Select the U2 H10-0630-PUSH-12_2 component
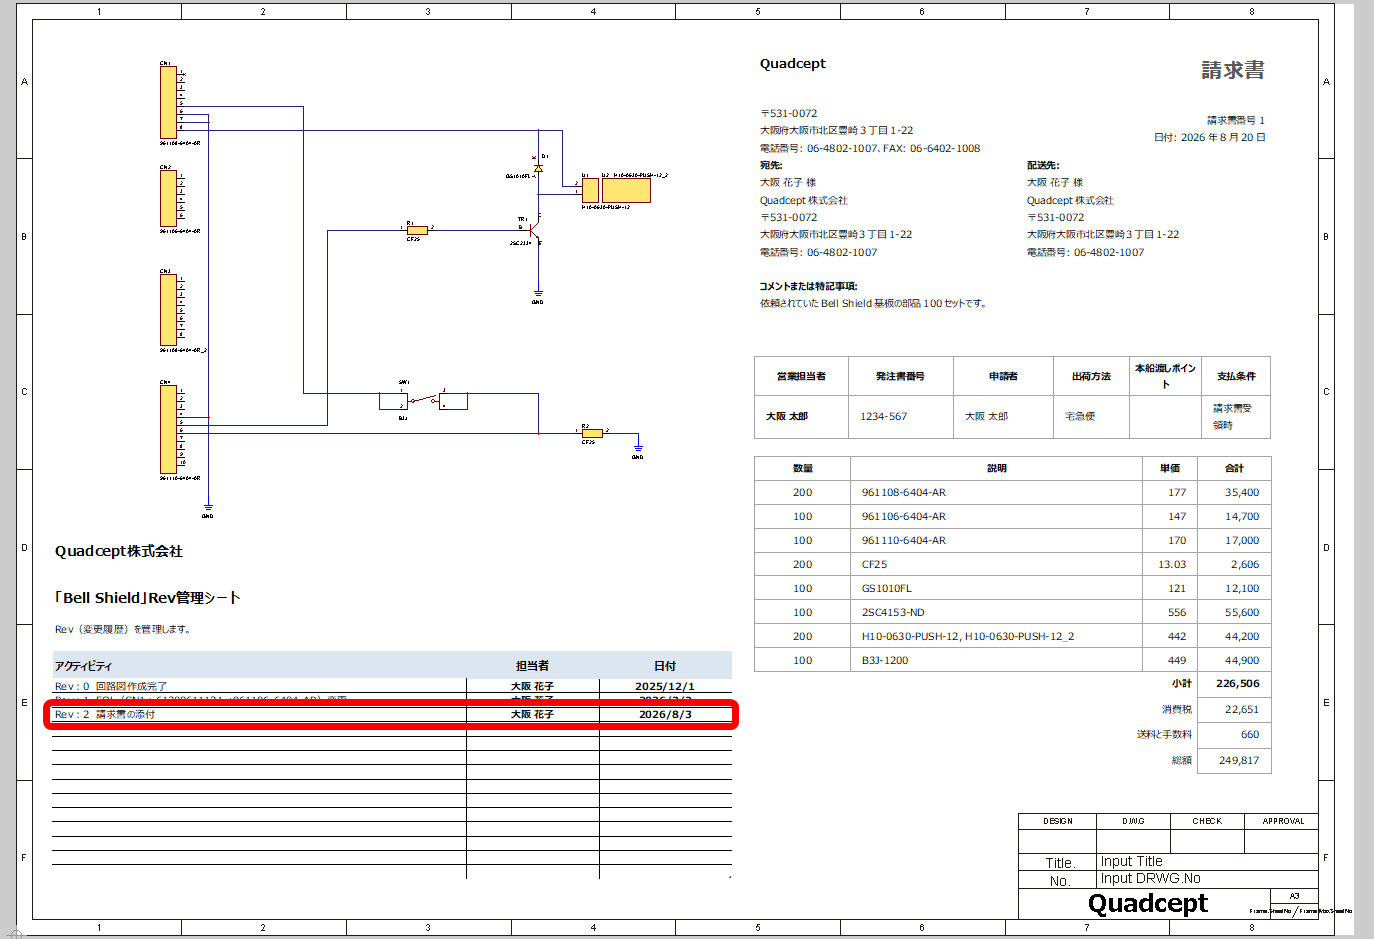The image size is (1374, 939). pos(626,190)
